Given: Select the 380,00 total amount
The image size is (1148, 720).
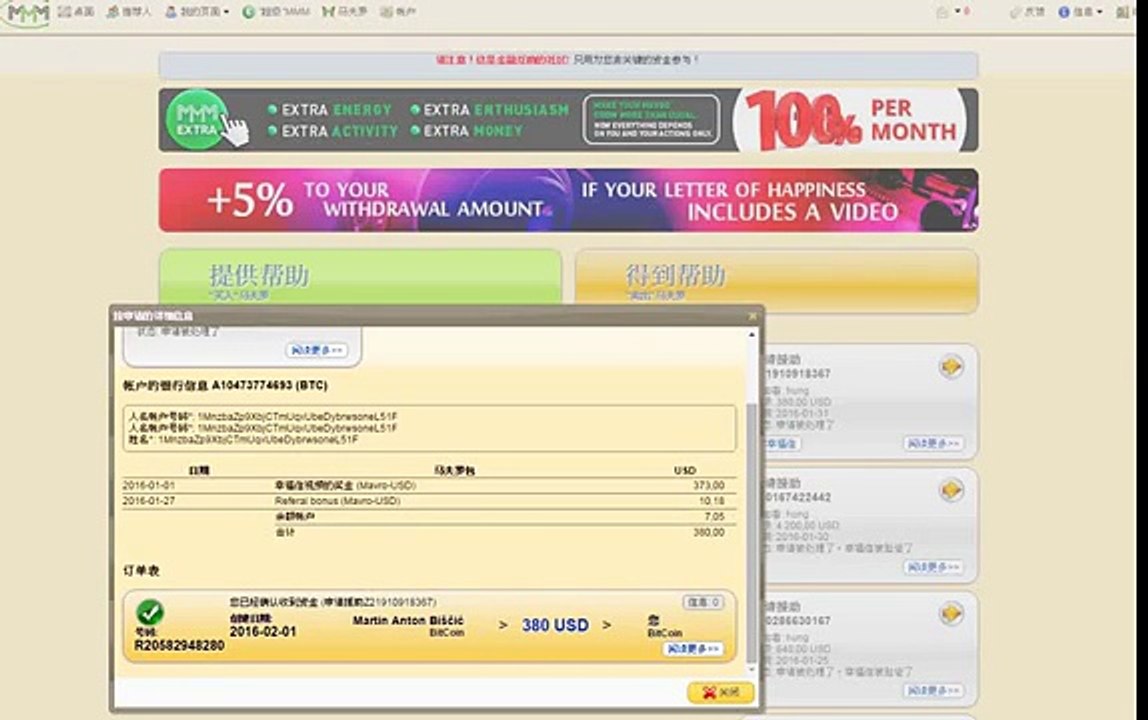Looking at the screenshot, I should click(x=709, y=532).
